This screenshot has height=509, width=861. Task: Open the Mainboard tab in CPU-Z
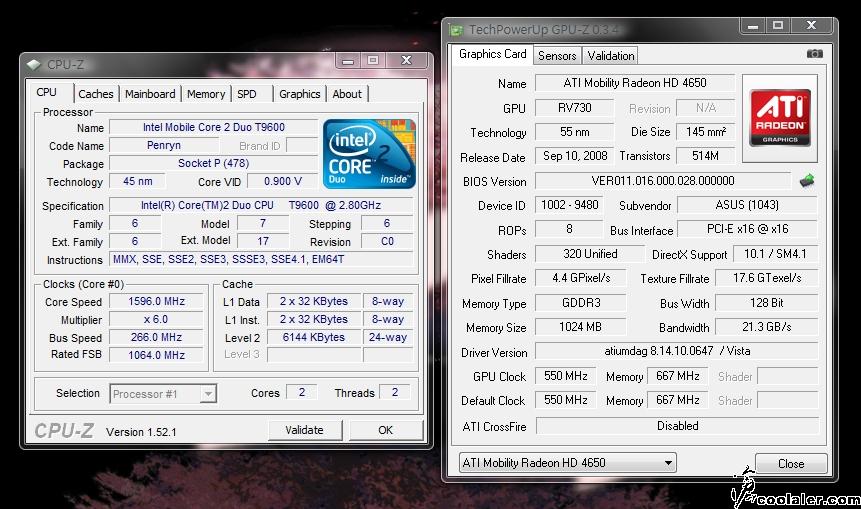coord(150,94)
